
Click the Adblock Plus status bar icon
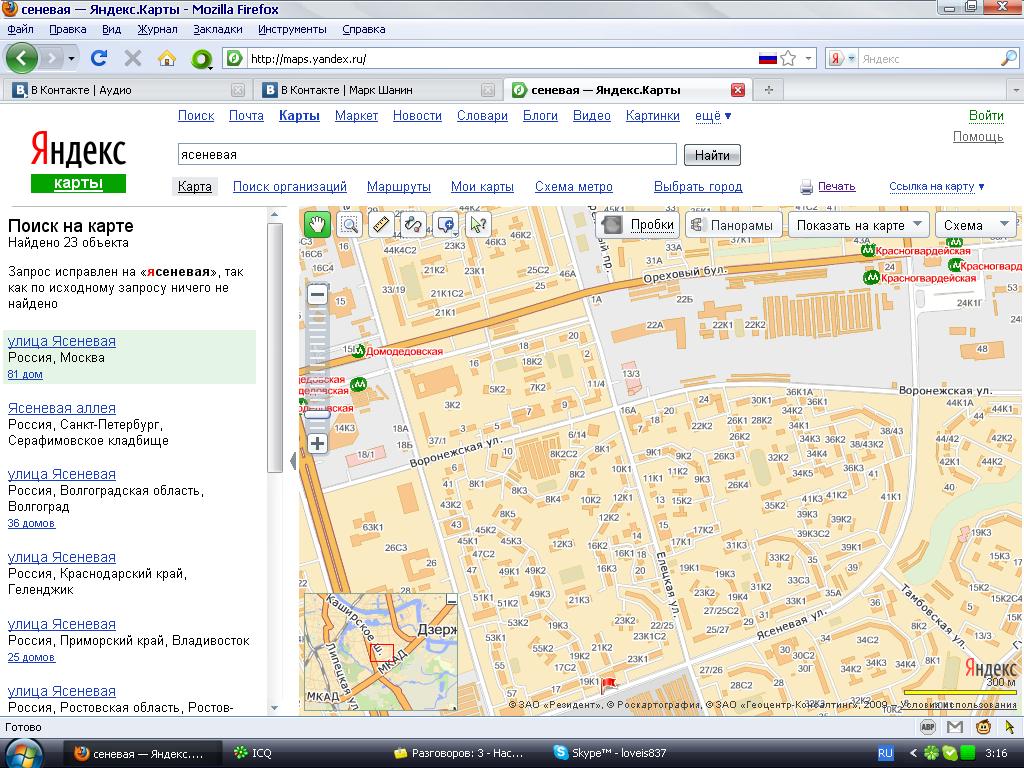click(927, 726)
